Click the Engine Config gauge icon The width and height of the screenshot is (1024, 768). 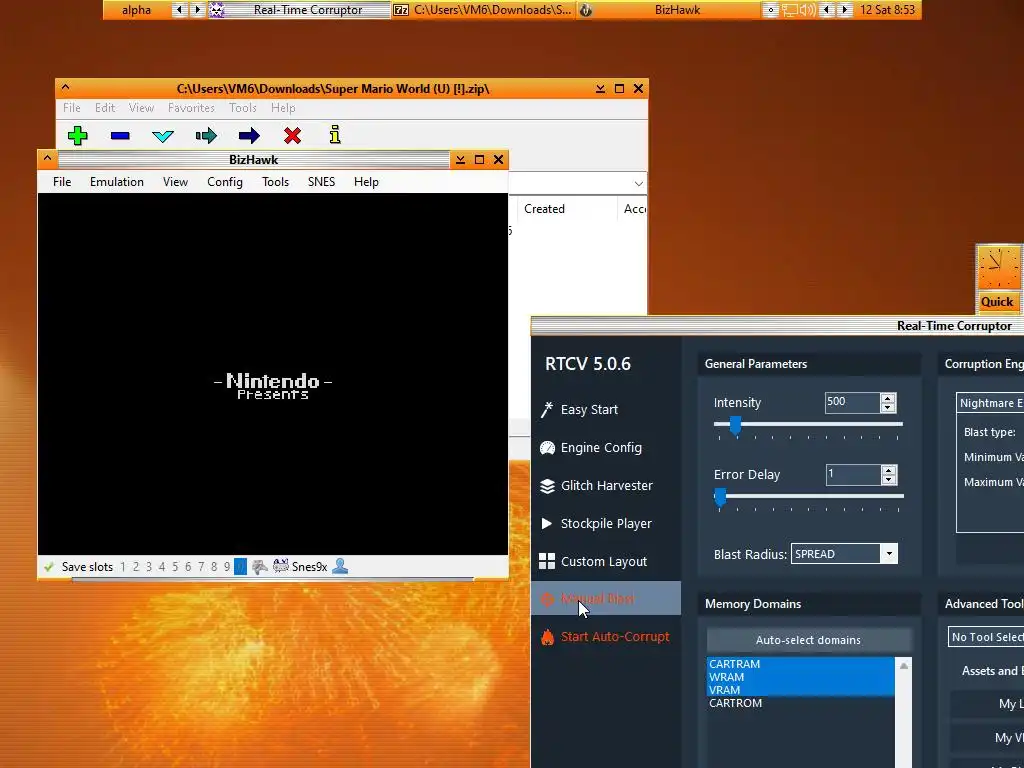tap(547, 447)
